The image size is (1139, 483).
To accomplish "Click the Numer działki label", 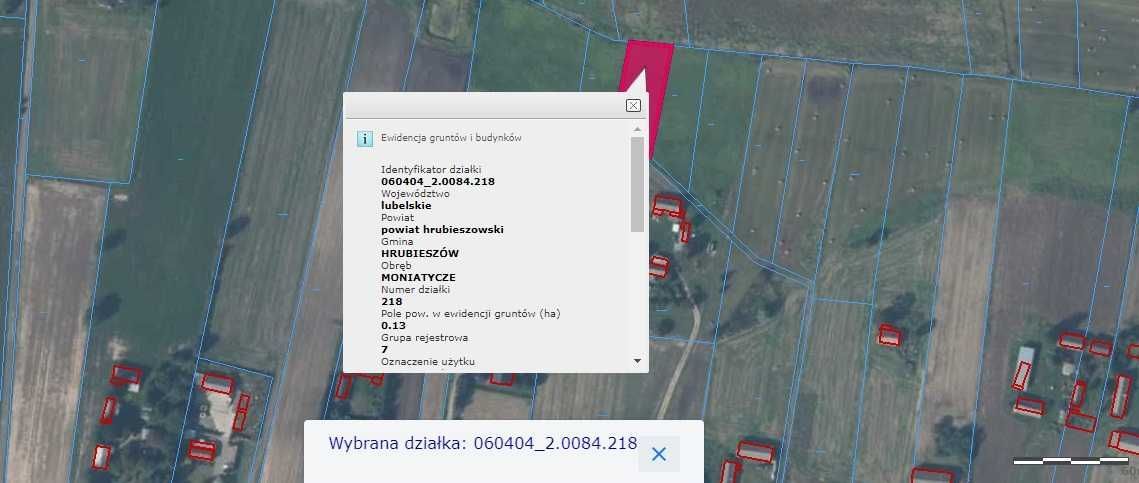I will [416, 289].
